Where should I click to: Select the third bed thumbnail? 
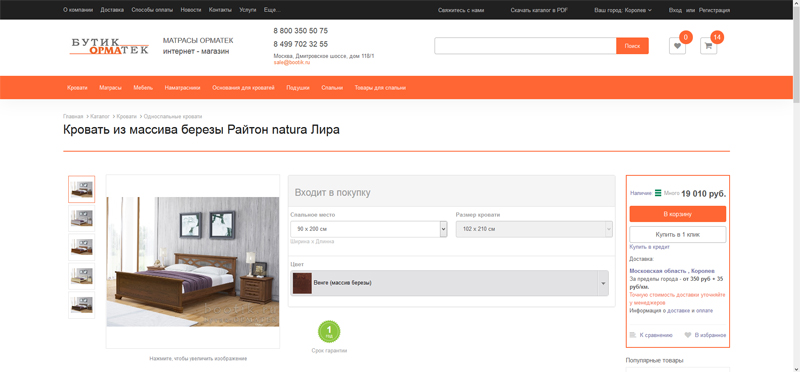coord(82,247)
